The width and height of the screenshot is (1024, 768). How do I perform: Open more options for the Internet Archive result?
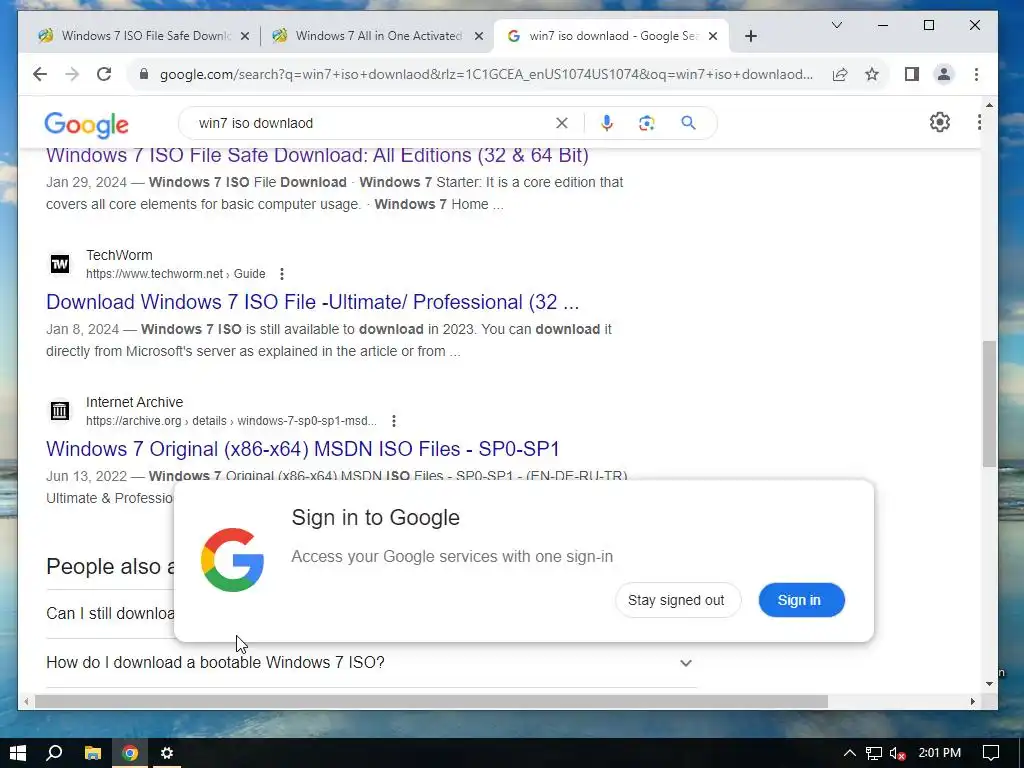coord(394,421)
